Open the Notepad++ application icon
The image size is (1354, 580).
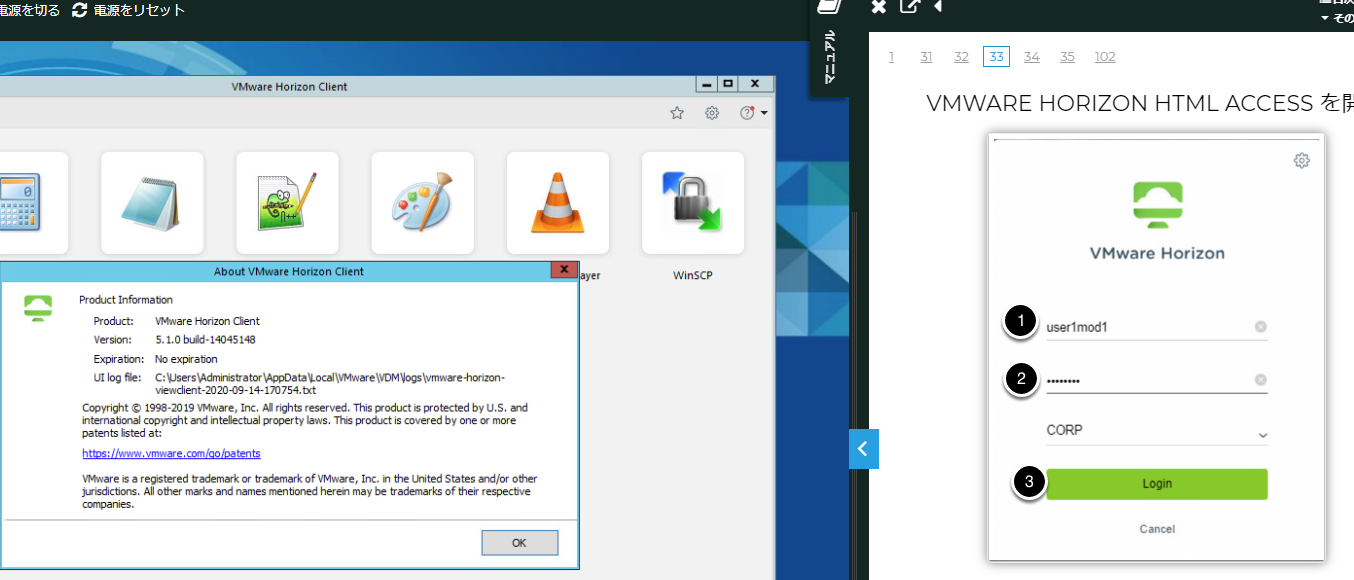point(287,203)
